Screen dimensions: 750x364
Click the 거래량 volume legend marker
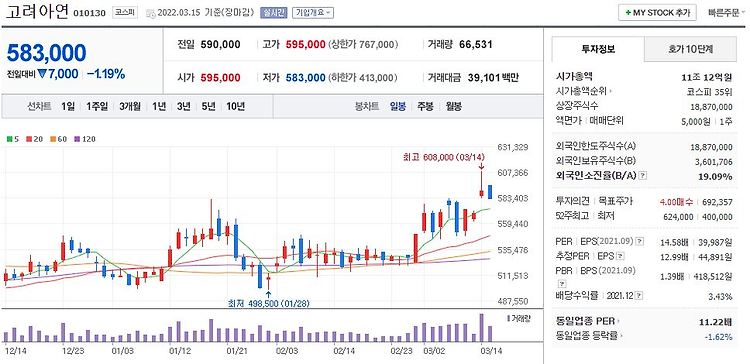(x=507, y=318)
